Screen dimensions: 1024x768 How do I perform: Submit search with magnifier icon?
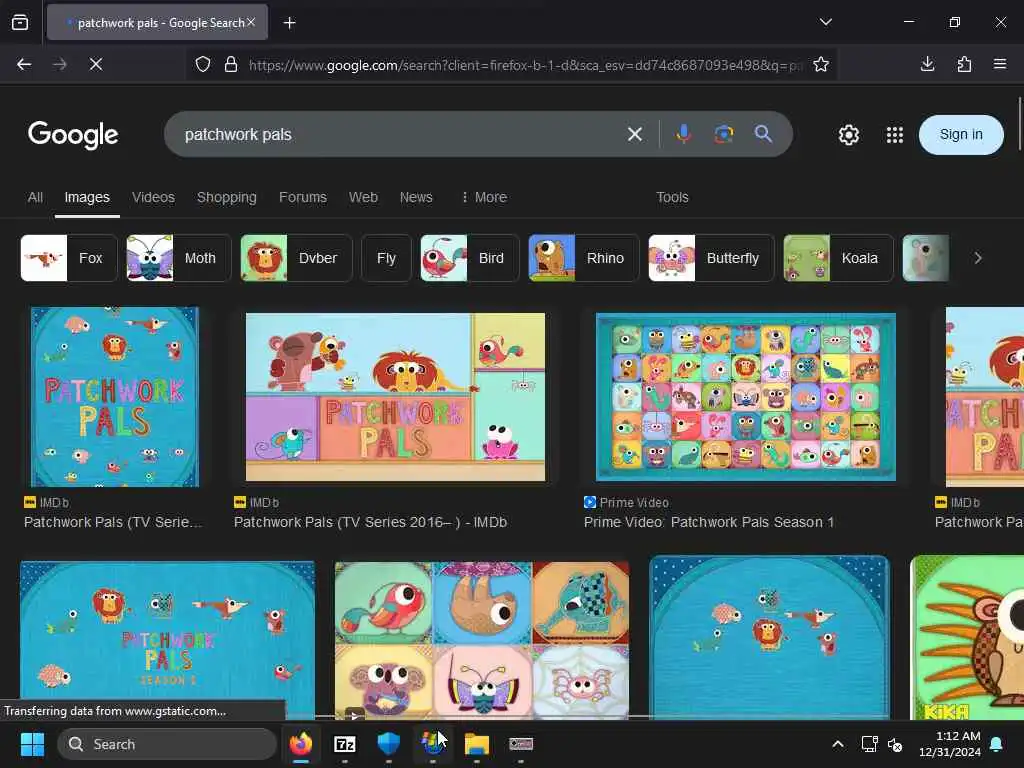[763, 134]
